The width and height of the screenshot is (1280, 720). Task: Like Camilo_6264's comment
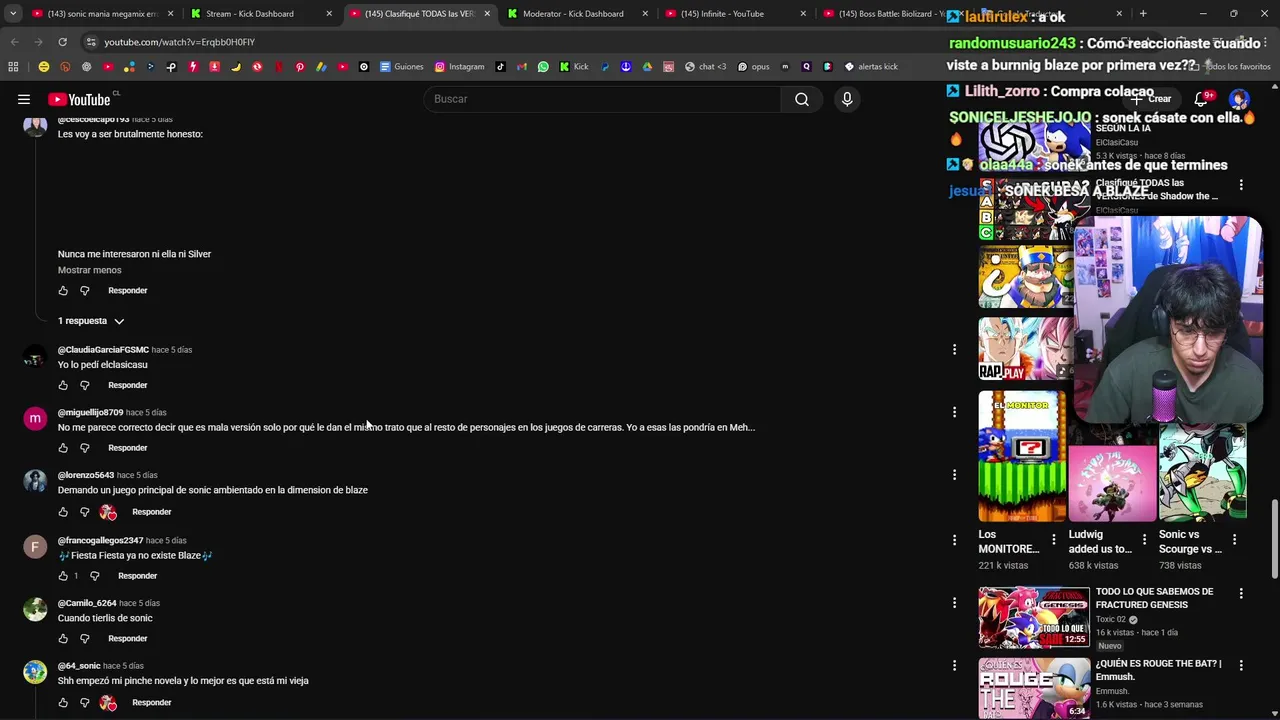coord(63,639)
